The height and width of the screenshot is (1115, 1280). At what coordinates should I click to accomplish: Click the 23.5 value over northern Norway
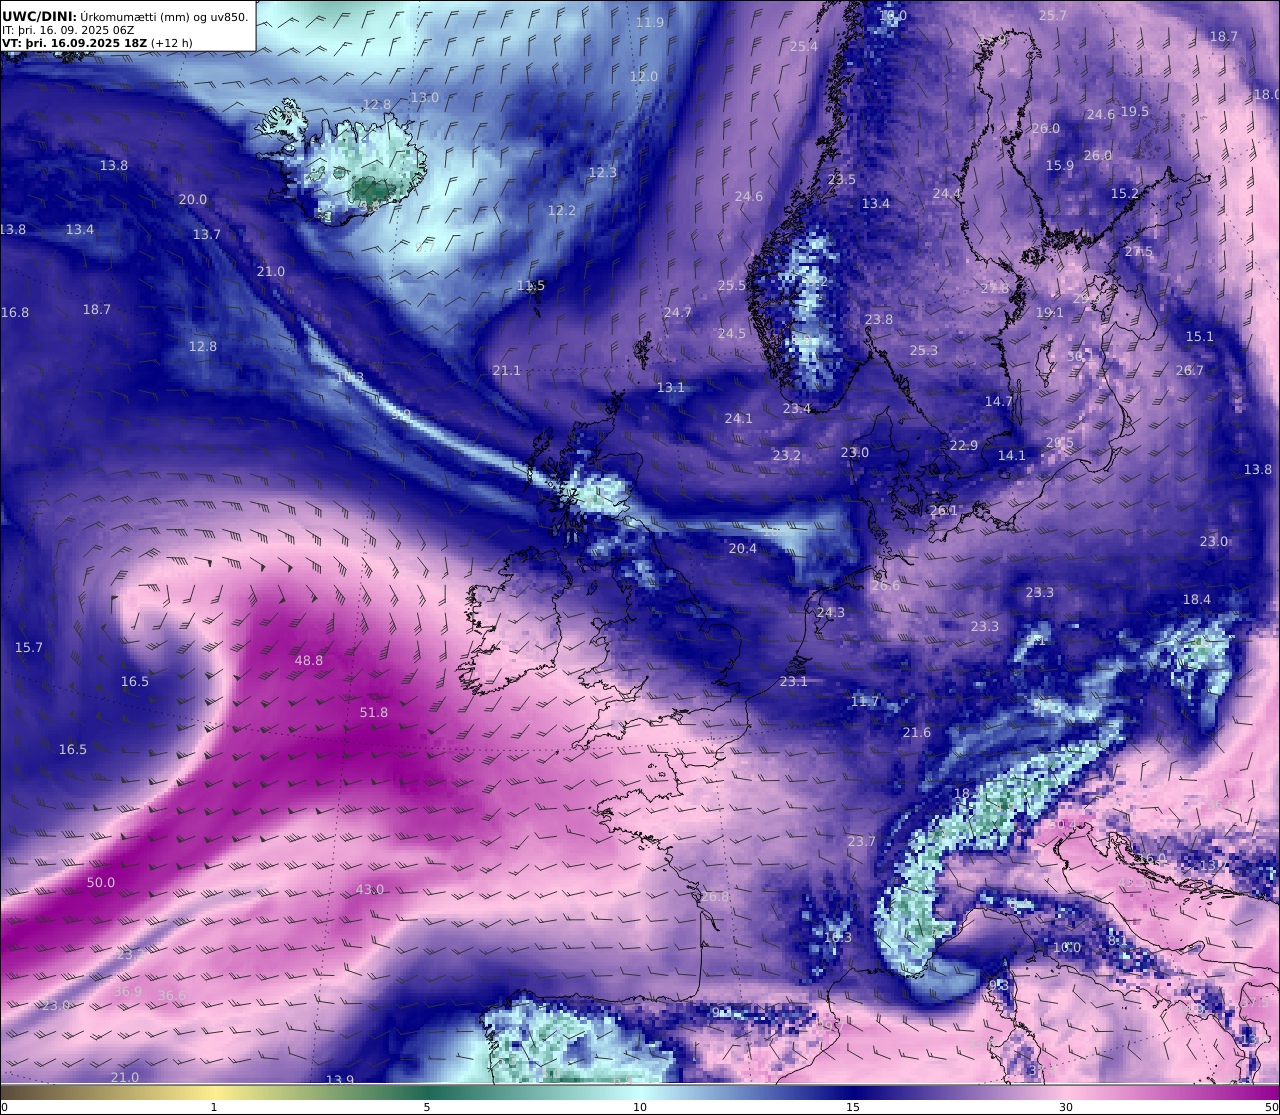[x=842, y=179]
